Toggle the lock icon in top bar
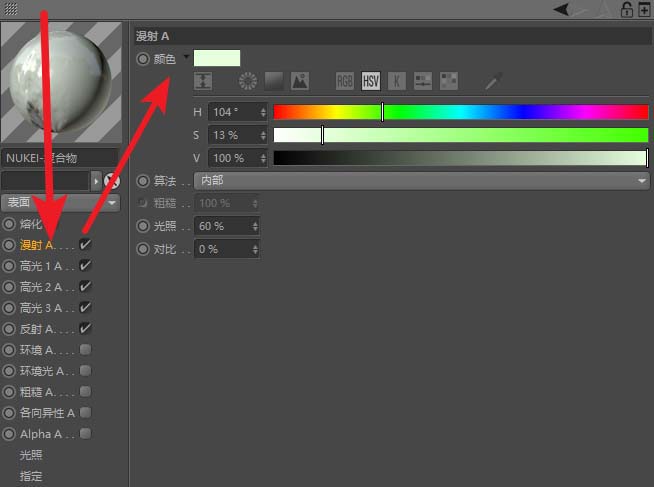 pyautogui.click(x=626, y=9)
